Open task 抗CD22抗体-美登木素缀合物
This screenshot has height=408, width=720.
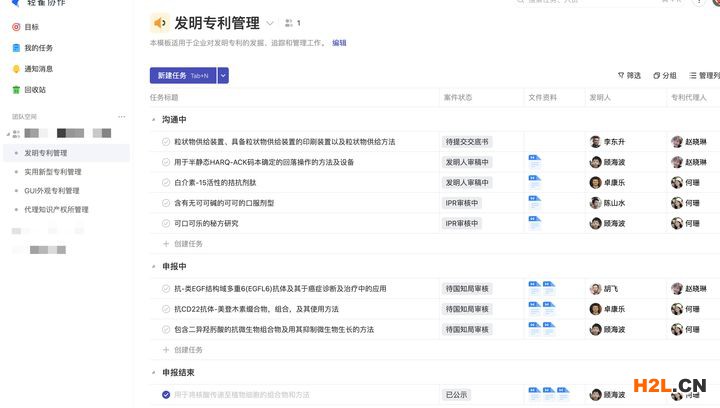(256, 309)
